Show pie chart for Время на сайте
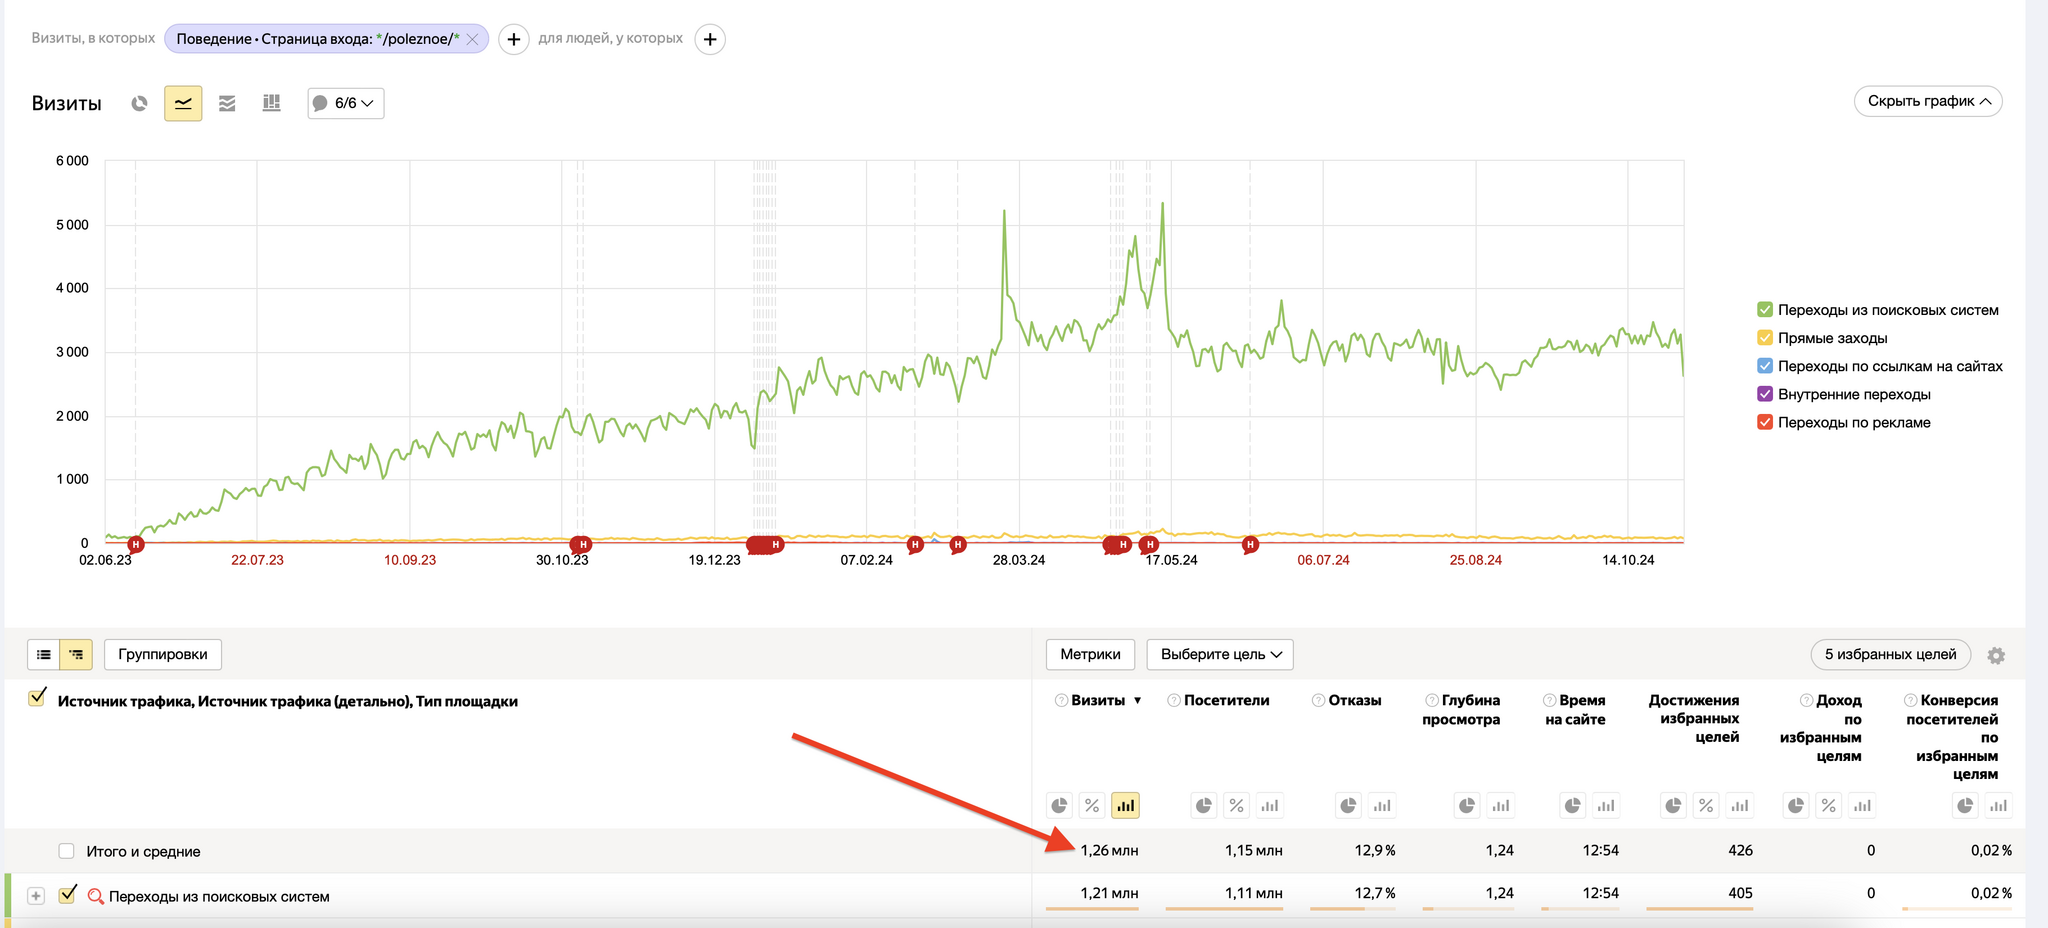Screen dimensions: 2048x928 [1573, 805]
